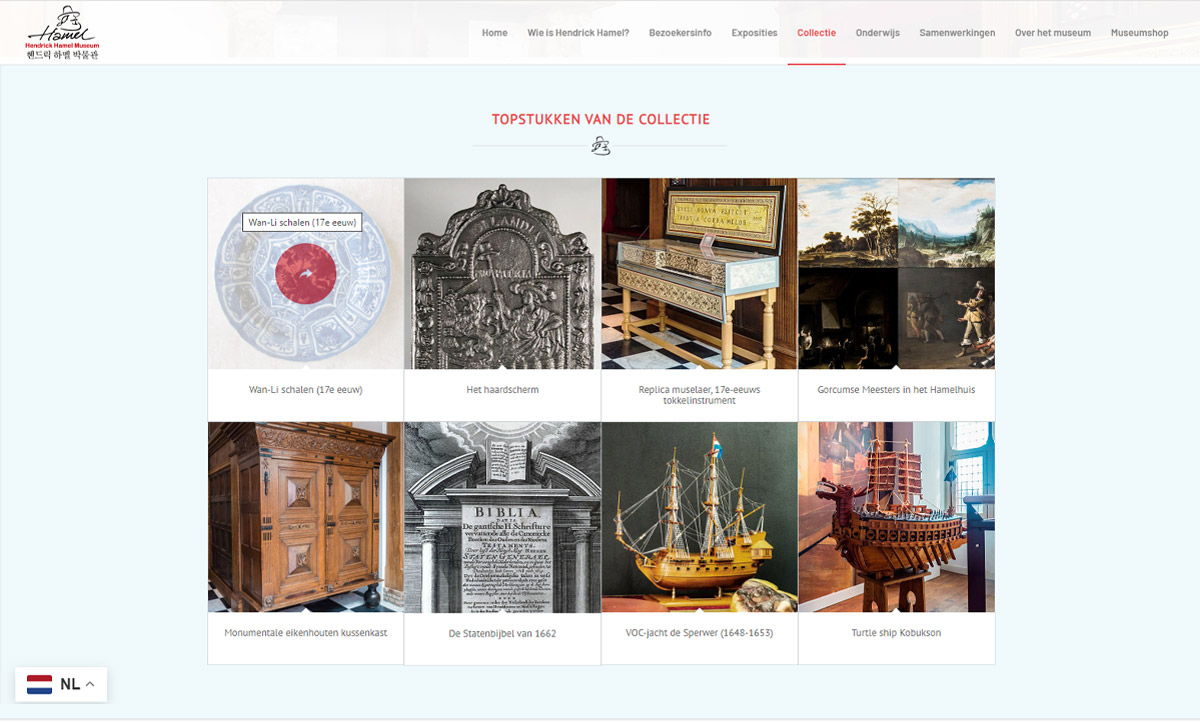Viewport: 1200px width, 722px height.
Task: Open the "Gorcumse Meesters in het Hamelhuis" thumbnail
Action: [896, 273]
